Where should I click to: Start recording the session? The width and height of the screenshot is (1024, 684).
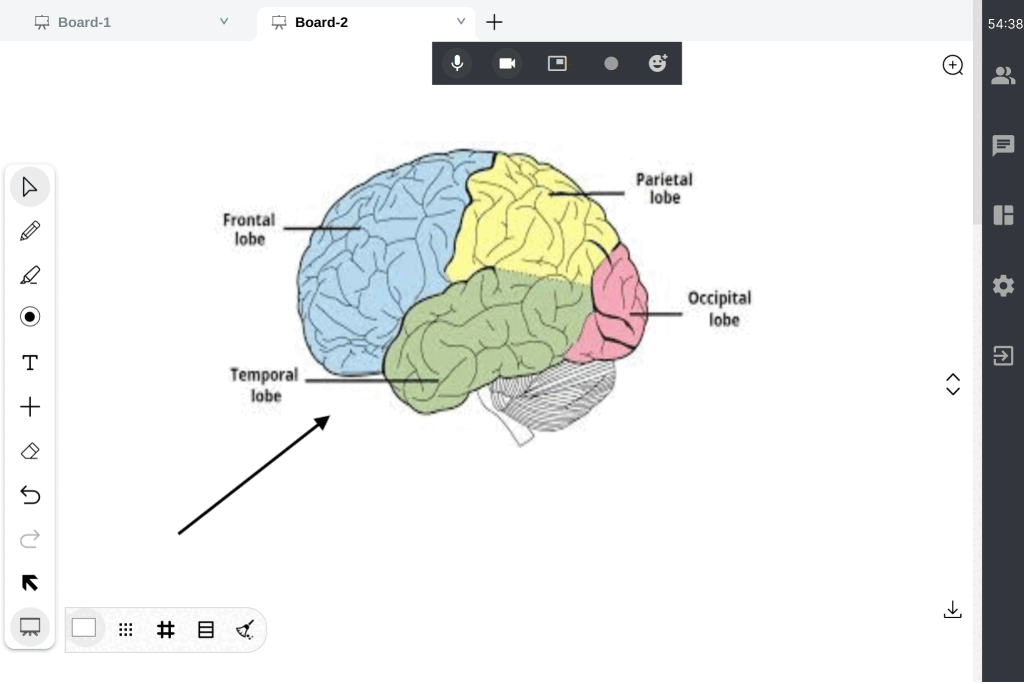611,63
